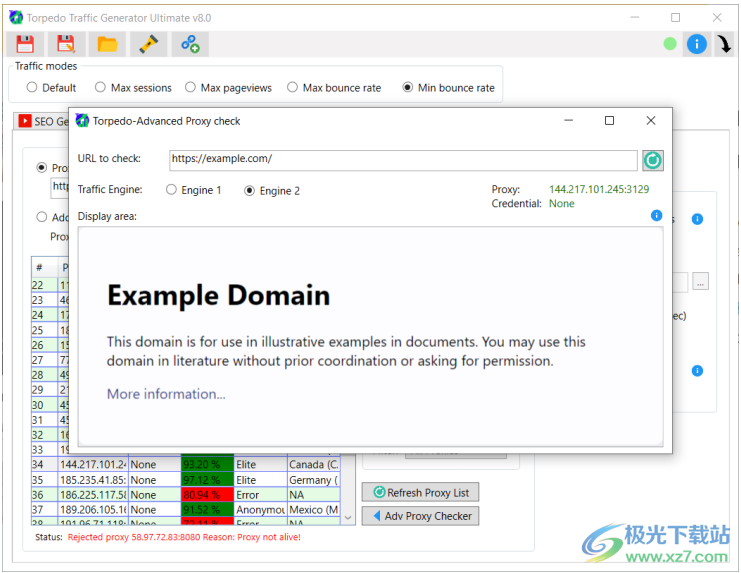Click the green reload button beside the URL field
Image resolution: width=741 pixels, height=573 pixels.
pos(653,160)
